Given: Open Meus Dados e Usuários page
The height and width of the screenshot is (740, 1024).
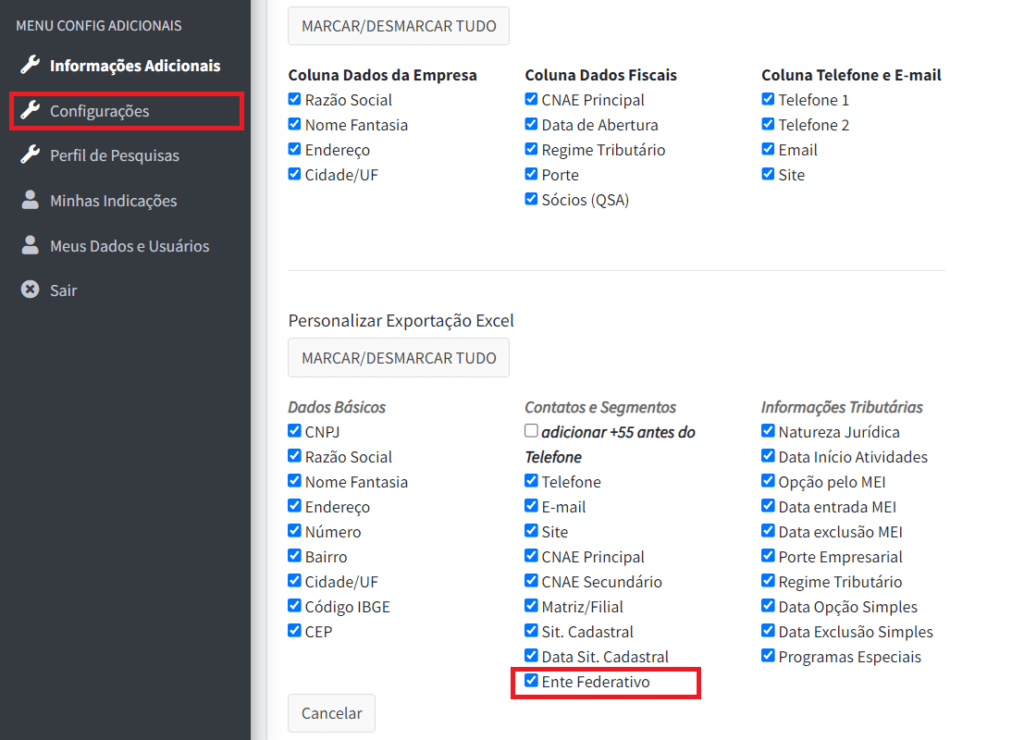Looking at the screenshot, I should pos(130,245).
